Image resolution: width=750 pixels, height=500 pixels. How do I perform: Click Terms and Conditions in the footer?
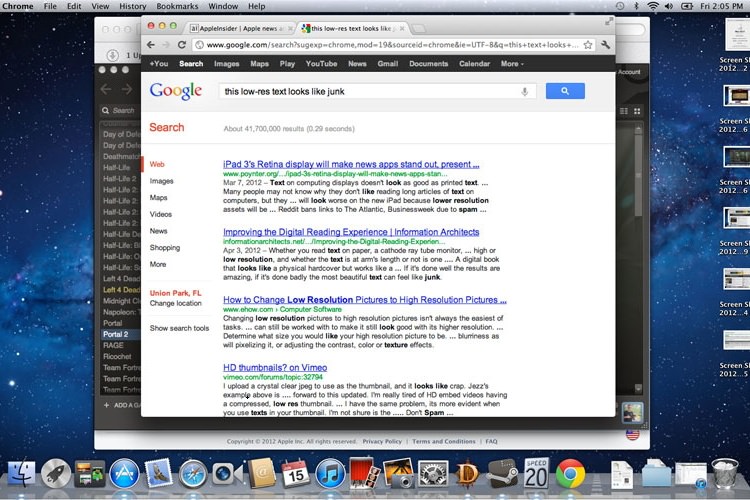click(x=444, y=442)
